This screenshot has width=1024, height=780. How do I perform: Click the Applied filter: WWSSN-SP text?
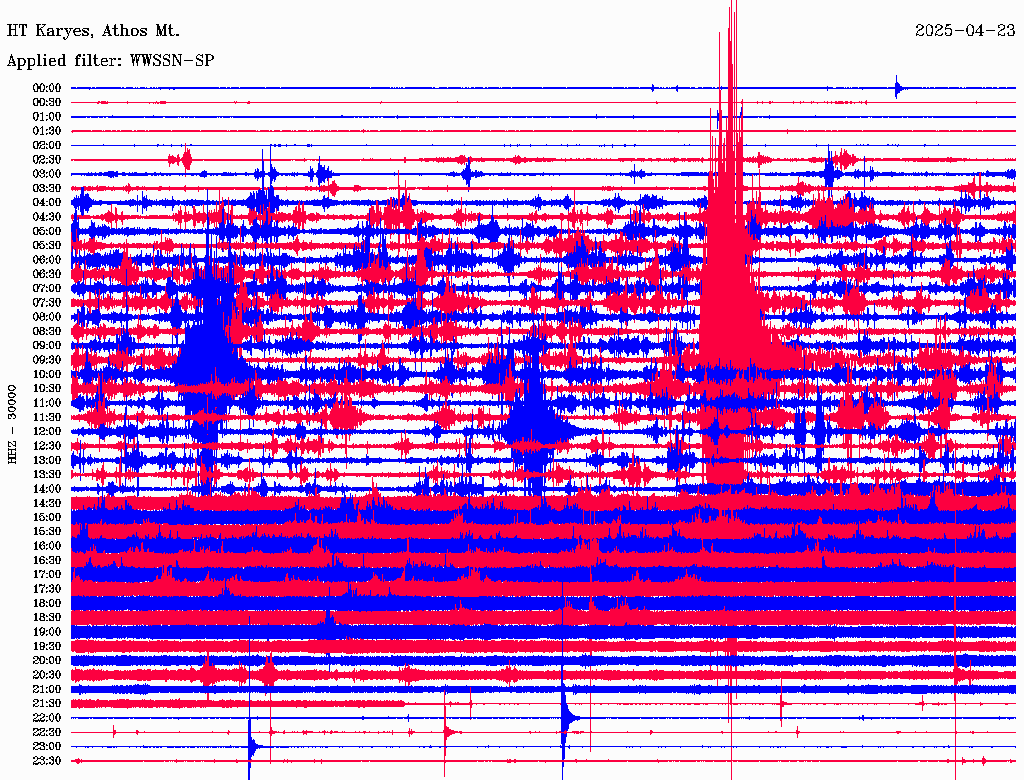(110, 60)
